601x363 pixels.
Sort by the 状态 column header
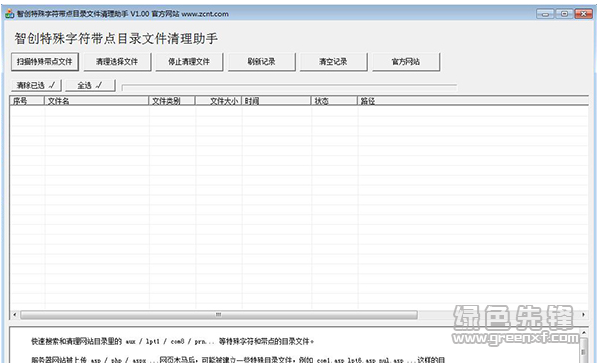[334, 101]
